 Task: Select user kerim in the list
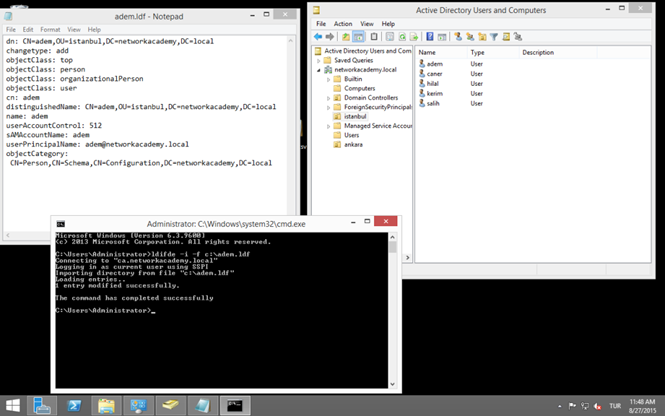click(435, 93)
